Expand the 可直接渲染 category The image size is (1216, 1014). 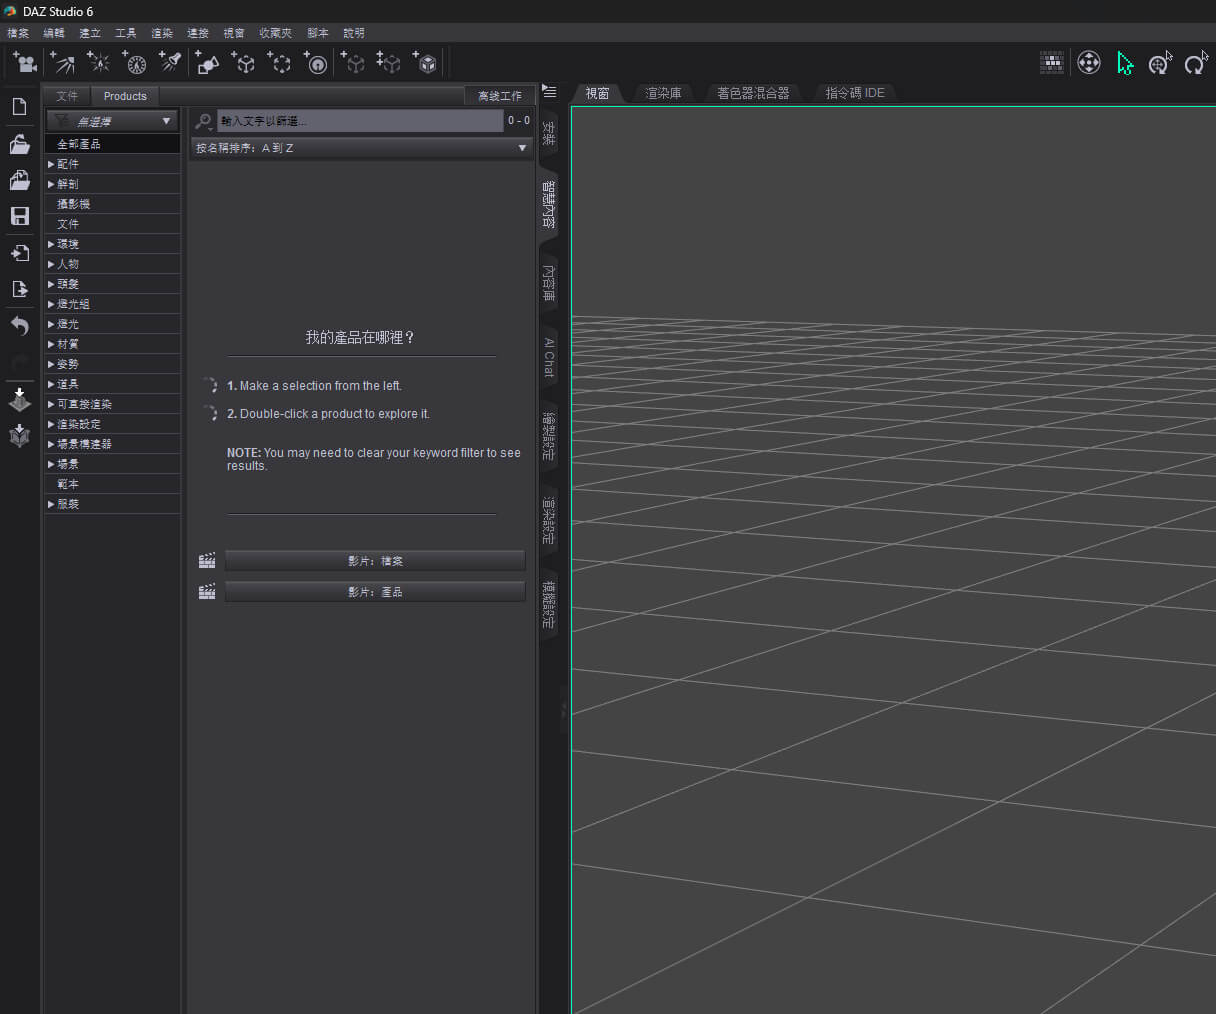tap(51, 404)
